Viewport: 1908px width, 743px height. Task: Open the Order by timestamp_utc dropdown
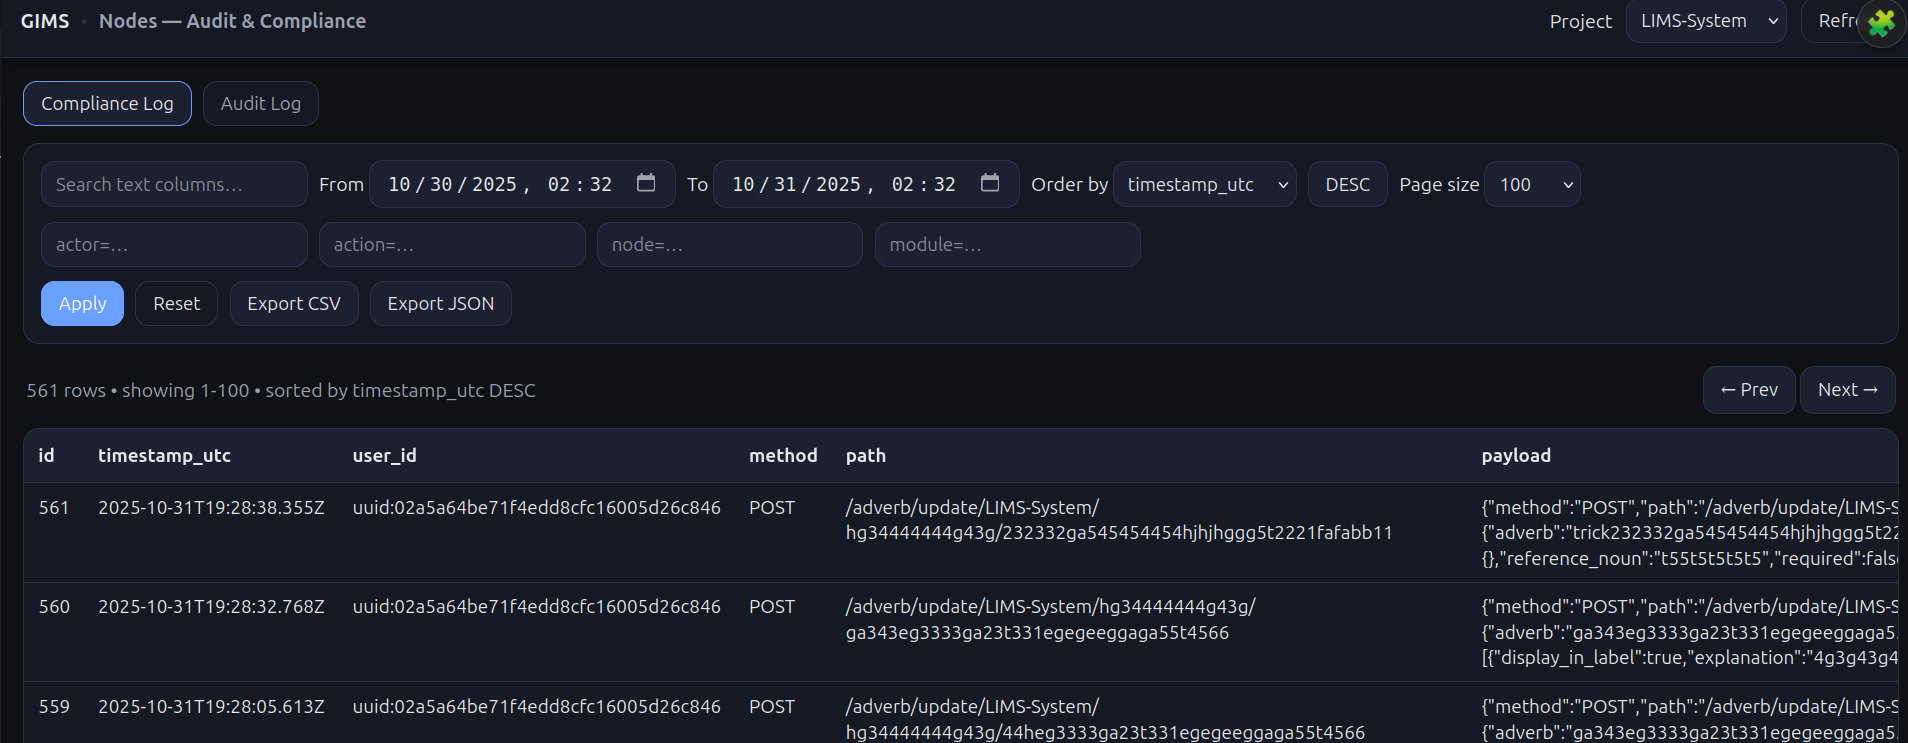tap(1204, 184)
